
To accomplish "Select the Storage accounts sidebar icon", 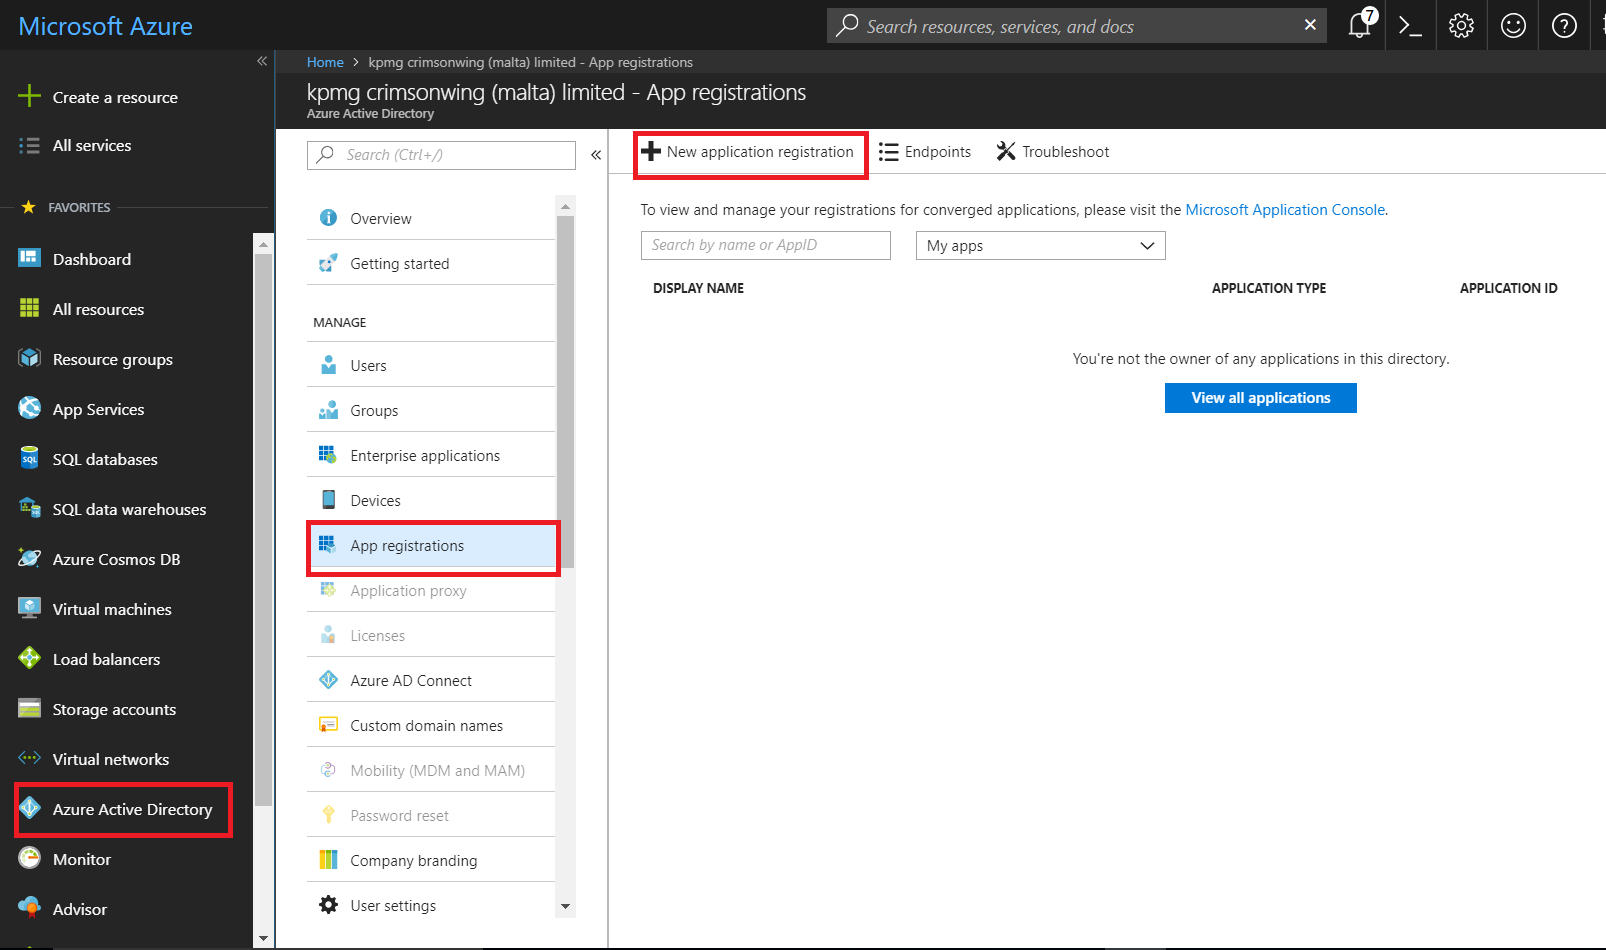I will point(29,708).
